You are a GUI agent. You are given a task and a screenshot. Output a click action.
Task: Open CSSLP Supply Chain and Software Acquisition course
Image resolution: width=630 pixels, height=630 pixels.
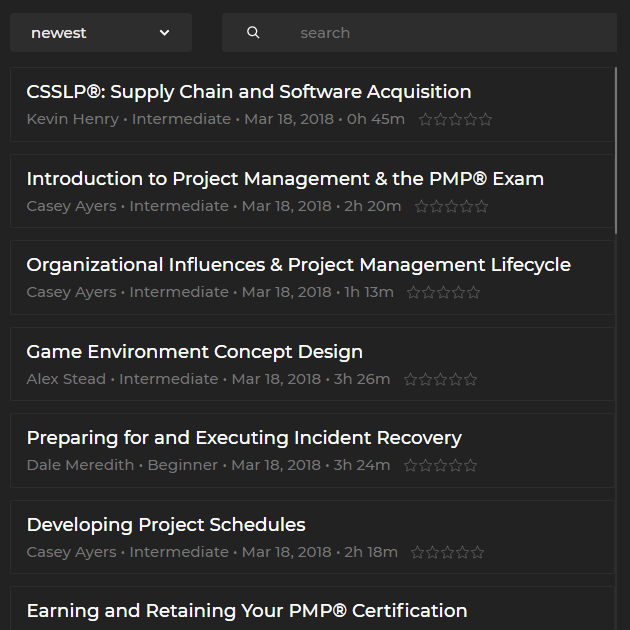tap(249, 92)
